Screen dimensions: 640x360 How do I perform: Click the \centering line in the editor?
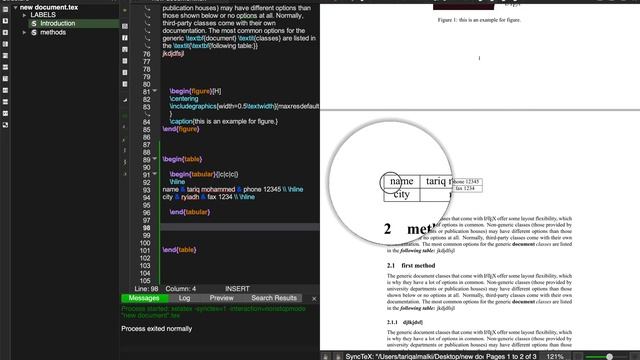coord(184,99)
